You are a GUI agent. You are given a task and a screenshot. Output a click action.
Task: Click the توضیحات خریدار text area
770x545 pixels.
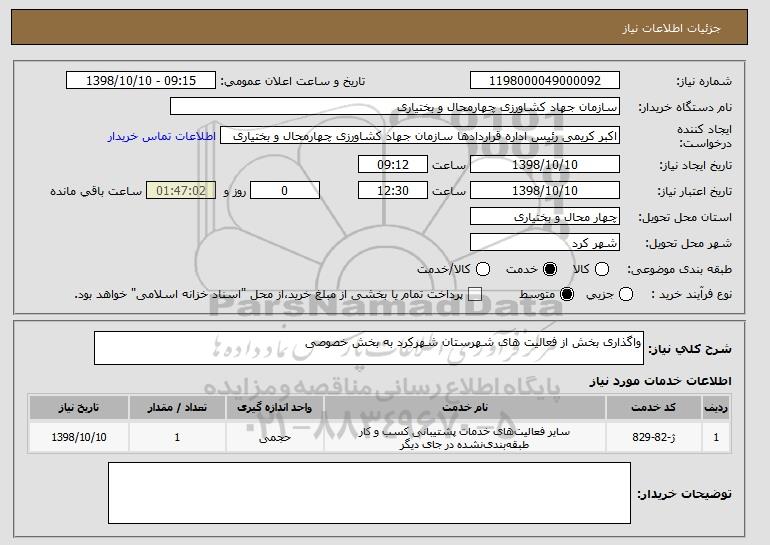(369, 493)
